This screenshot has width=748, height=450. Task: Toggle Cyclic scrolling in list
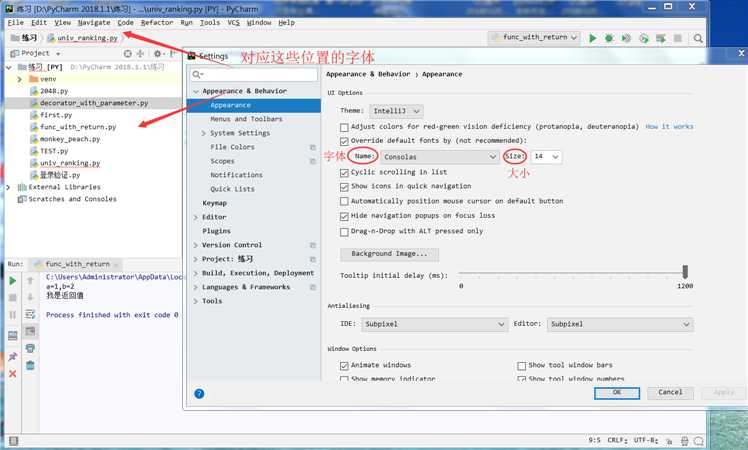(x=344, y=173)
